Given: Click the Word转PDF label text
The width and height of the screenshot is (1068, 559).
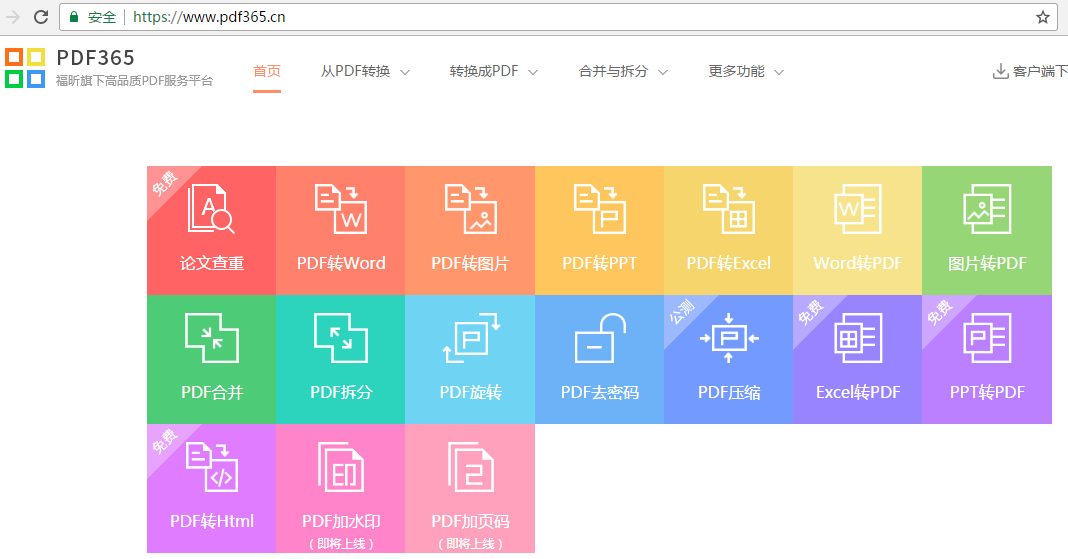Looking at the screenshot, I should click(x=858, y=263).
